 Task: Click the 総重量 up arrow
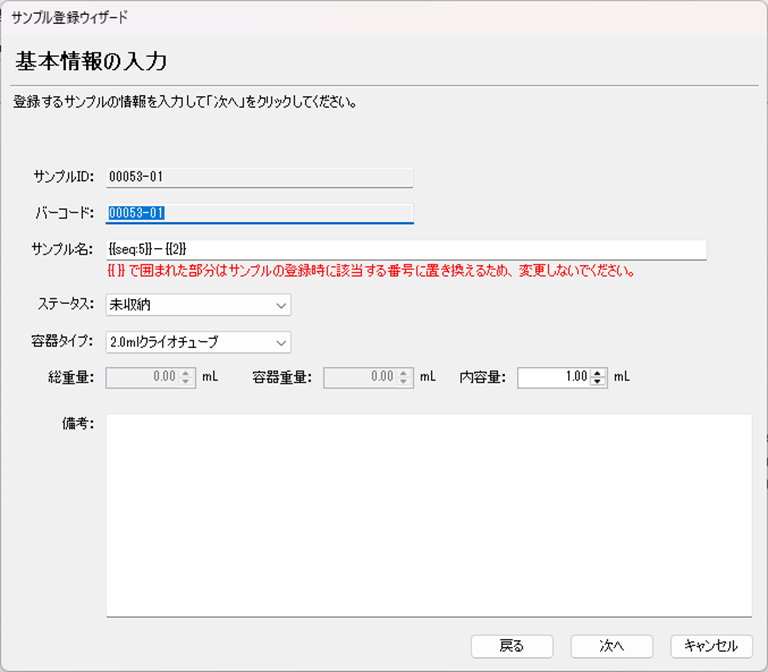(x=185, y=373)
